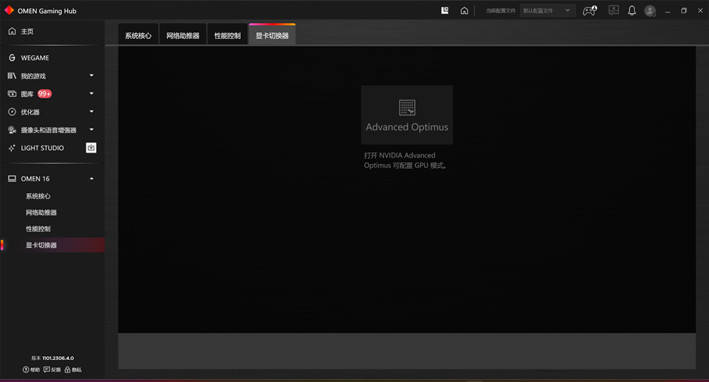
Task: Open the game controller icon in title bar
Action: click(590, 10)
